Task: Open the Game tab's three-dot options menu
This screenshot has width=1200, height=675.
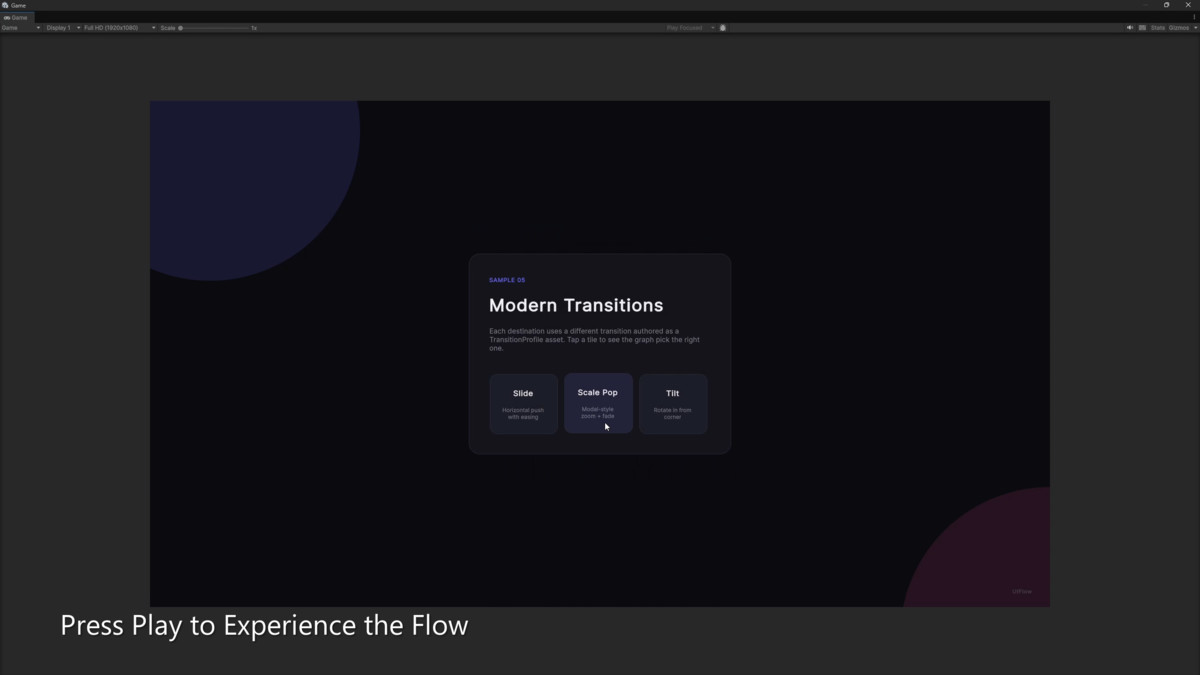Action: 1194,17
